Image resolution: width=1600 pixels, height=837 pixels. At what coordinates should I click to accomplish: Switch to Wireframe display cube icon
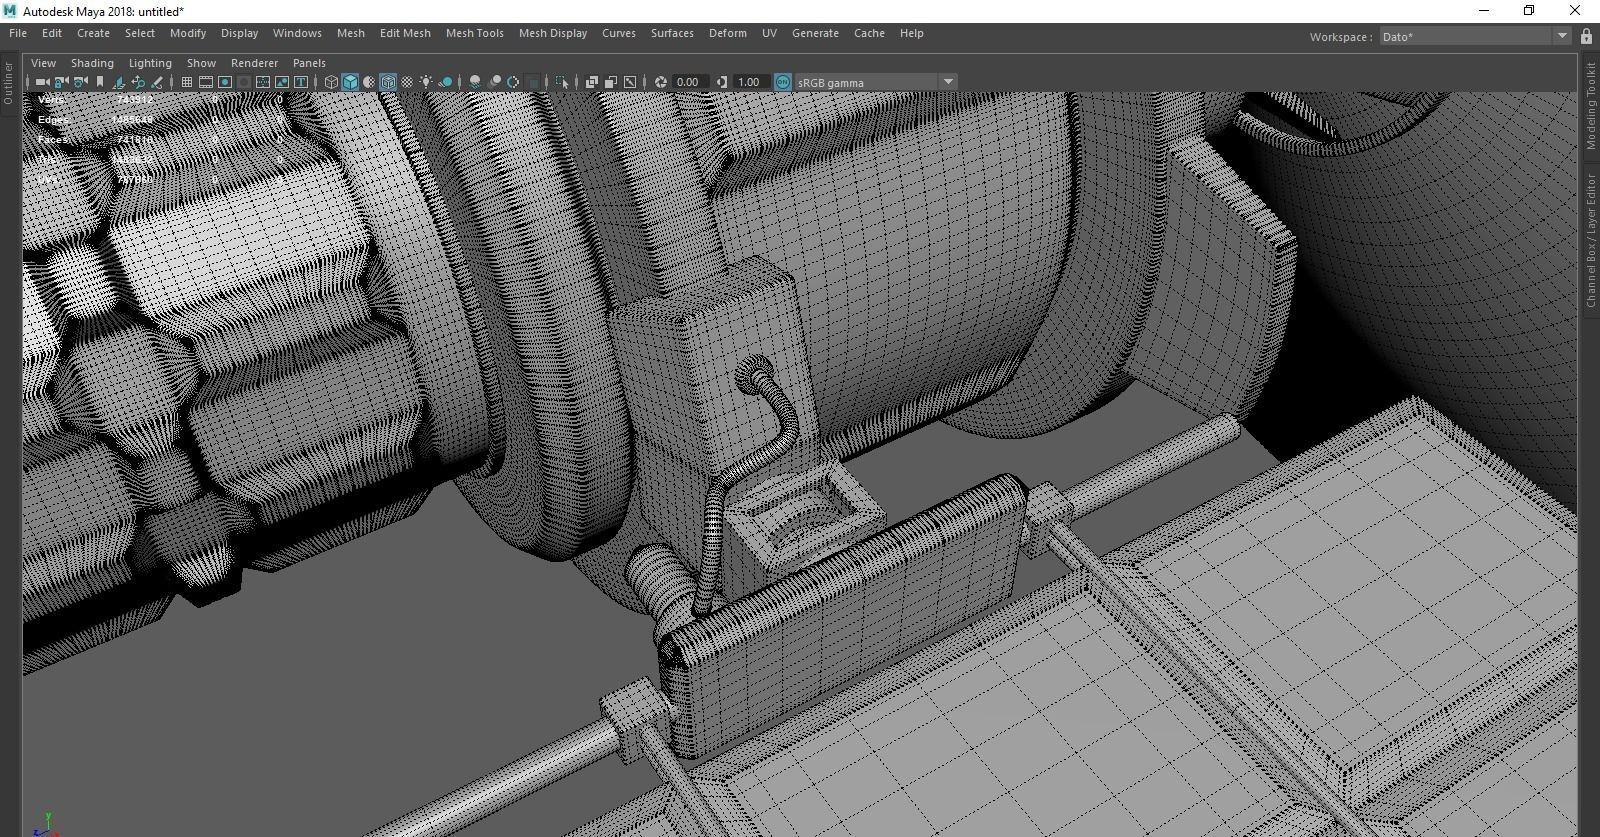tap(331, 82)
